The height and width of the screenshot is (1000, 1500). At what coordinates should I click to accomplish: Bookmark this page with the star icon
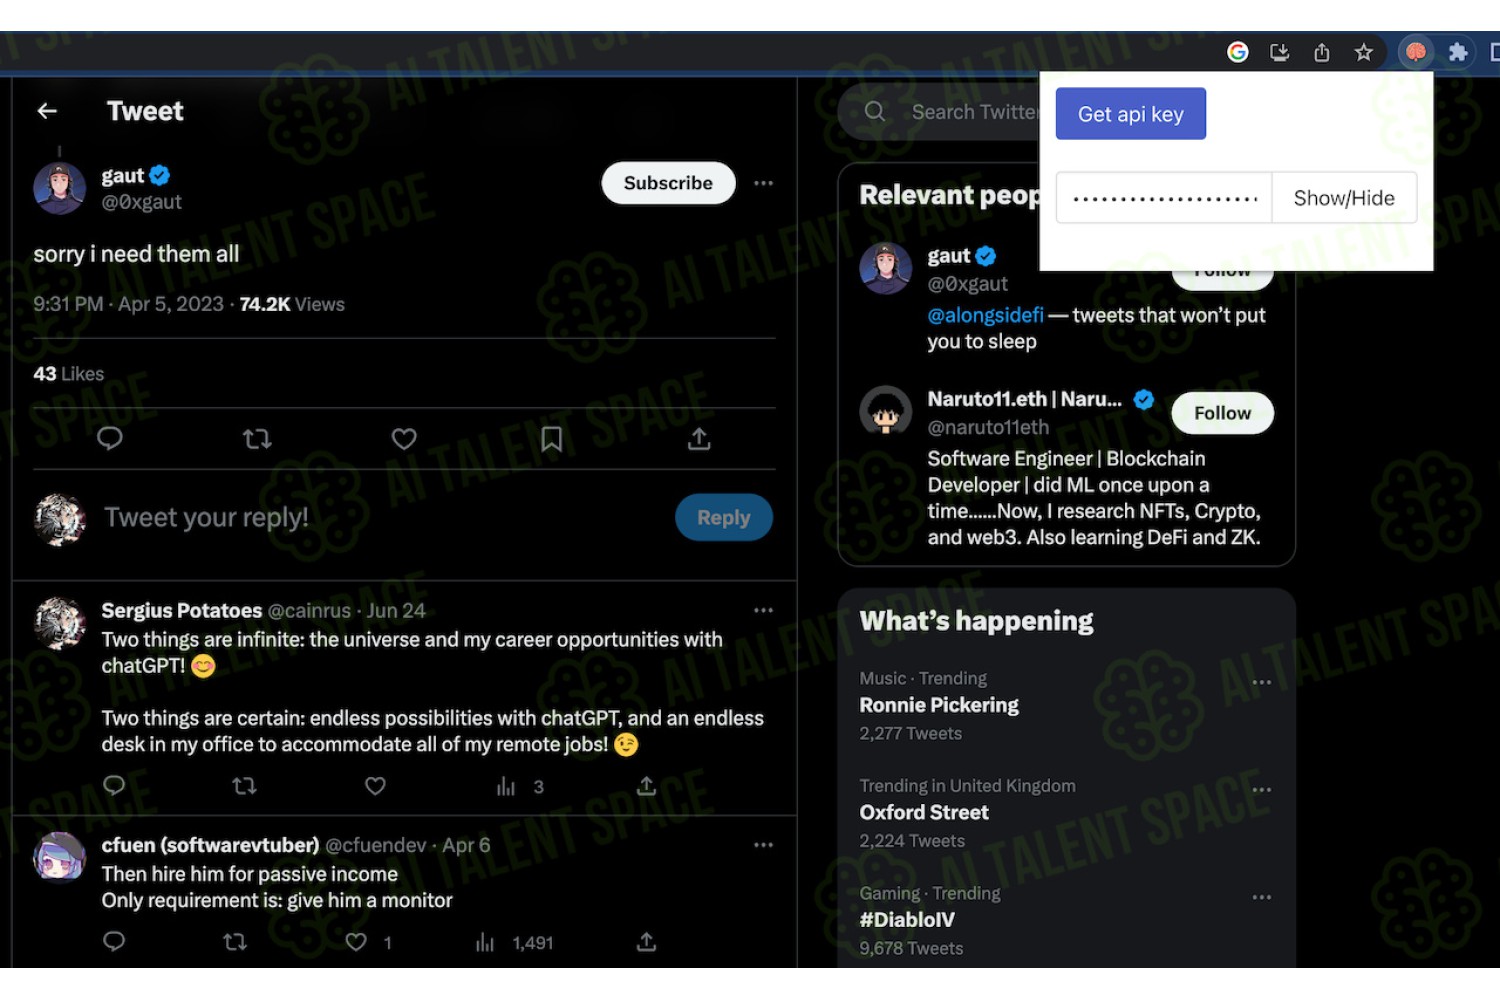pos(1363,52)
